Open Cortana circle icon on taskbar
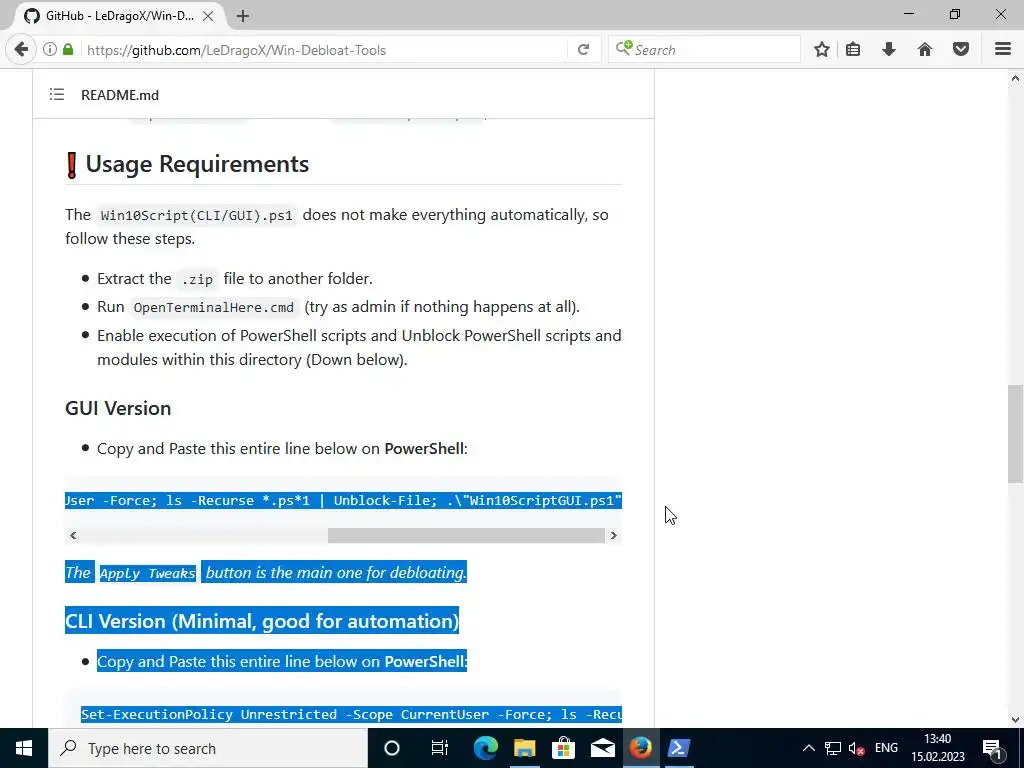 392,748
